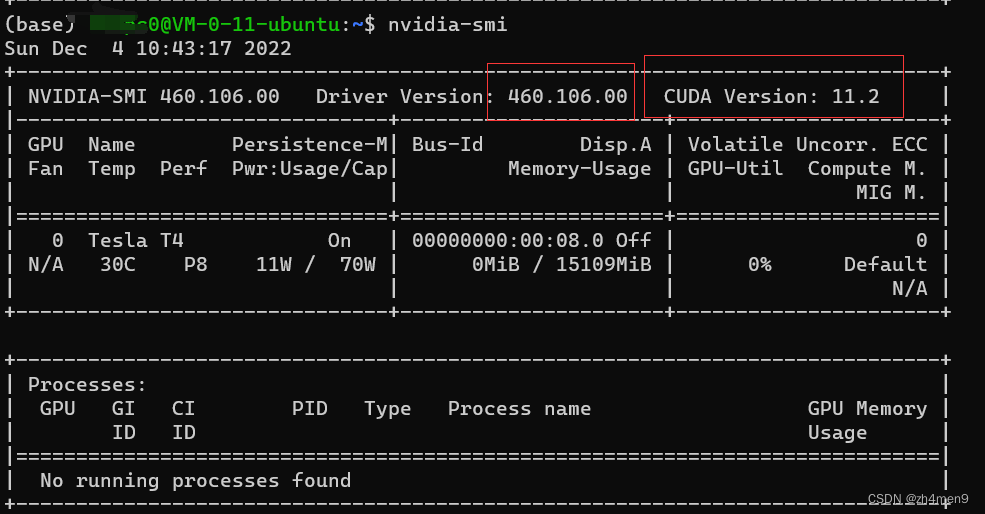Click No running processes found message
Viewport: 985px width, 514px height.
(195, 481)
